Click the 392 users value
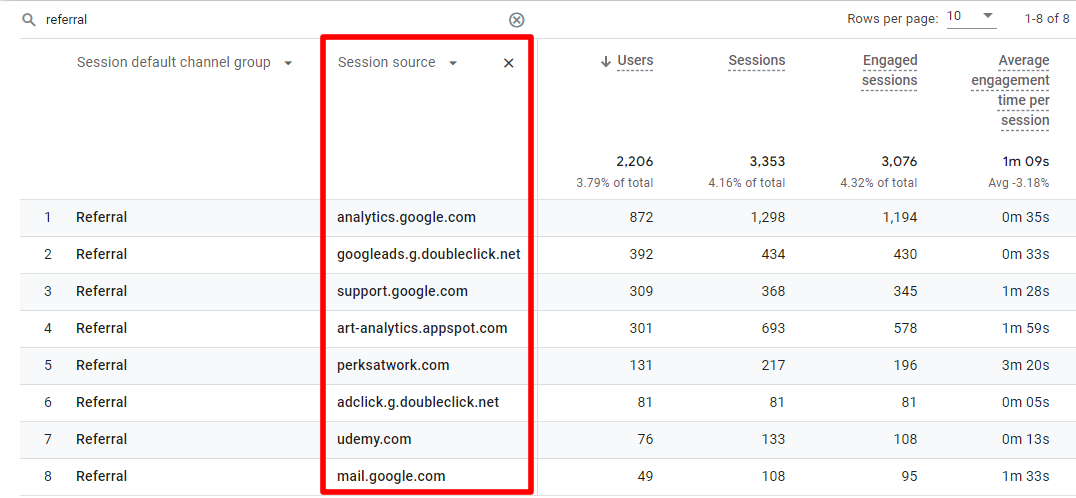The height and width of the screenshot is (498, 1076). pyautogui.click(x=641, y=254)
